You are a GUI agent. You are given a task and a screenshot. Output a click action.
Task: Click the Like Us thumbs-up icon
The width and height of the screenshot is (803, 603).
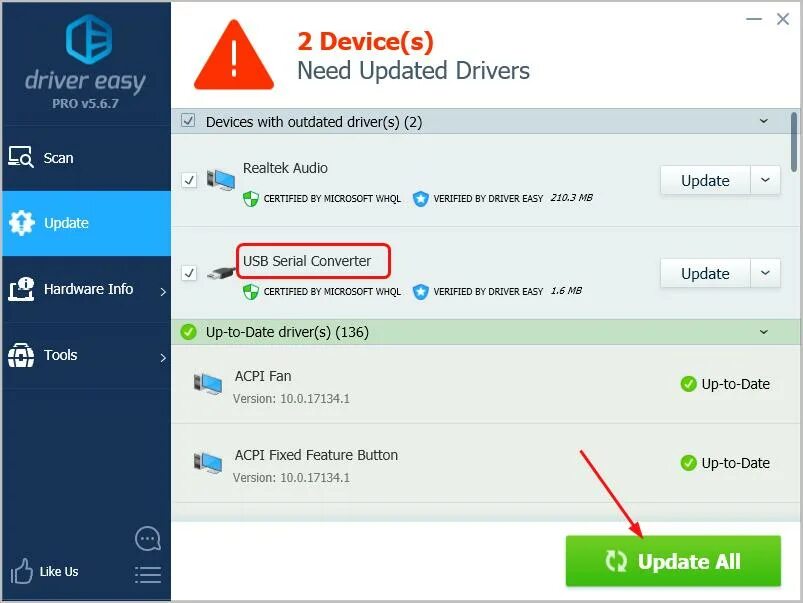click(22, 571)
